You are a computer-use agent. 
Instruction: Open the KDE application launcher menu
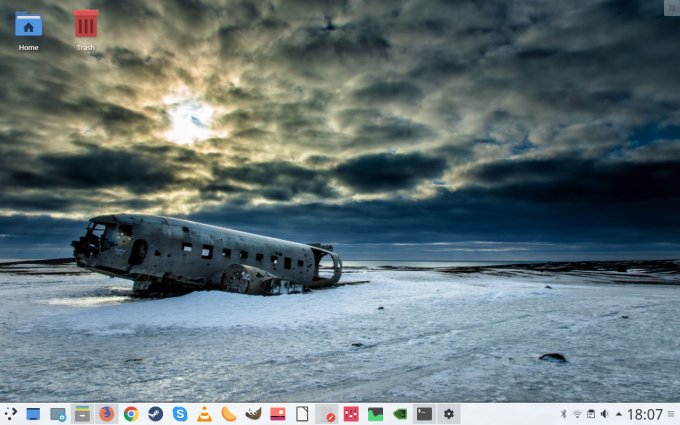pyautogui.click(x=10, y=414)
